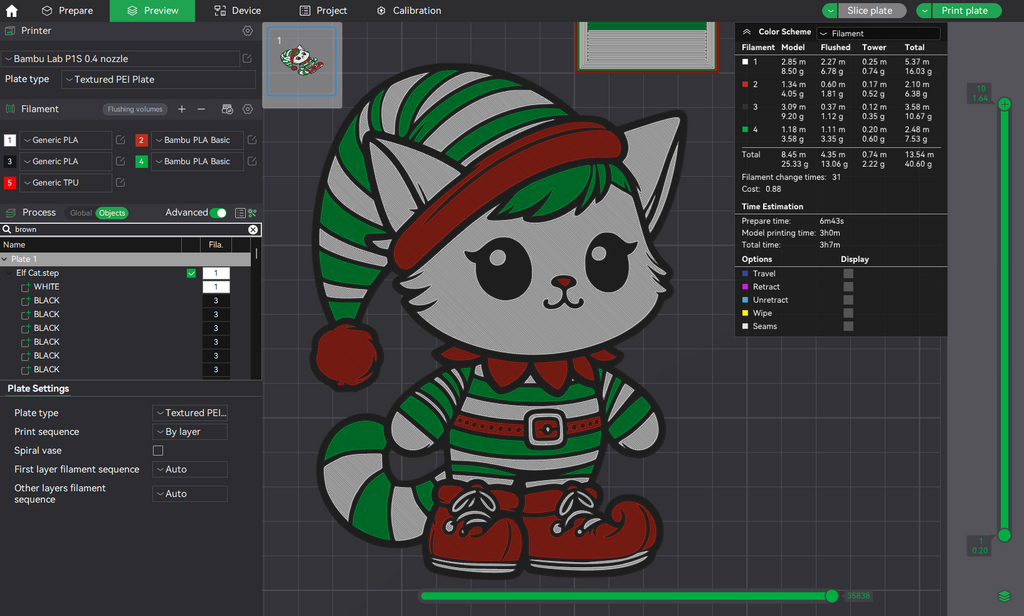Edit filament 2 Bambu PLA Basic preset
Screen dimensions: 1024x616
tap(252, 140)
